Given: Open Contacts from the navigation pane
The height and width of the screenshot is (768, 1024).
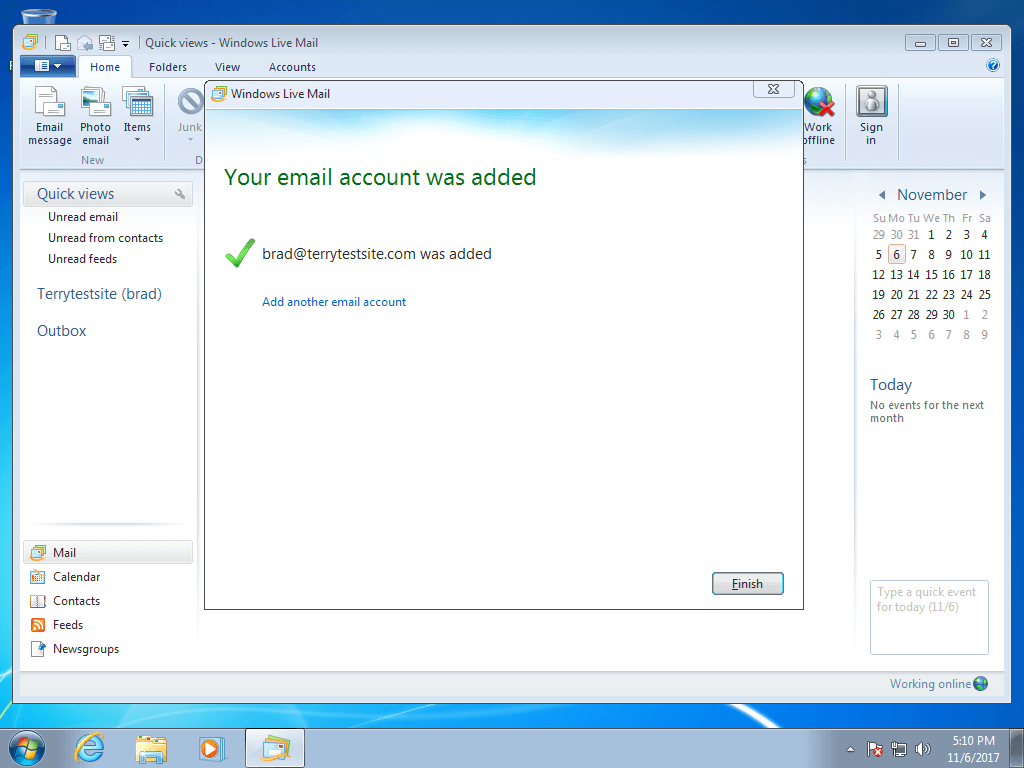Looking at the screenshot, I should (76, 601).
